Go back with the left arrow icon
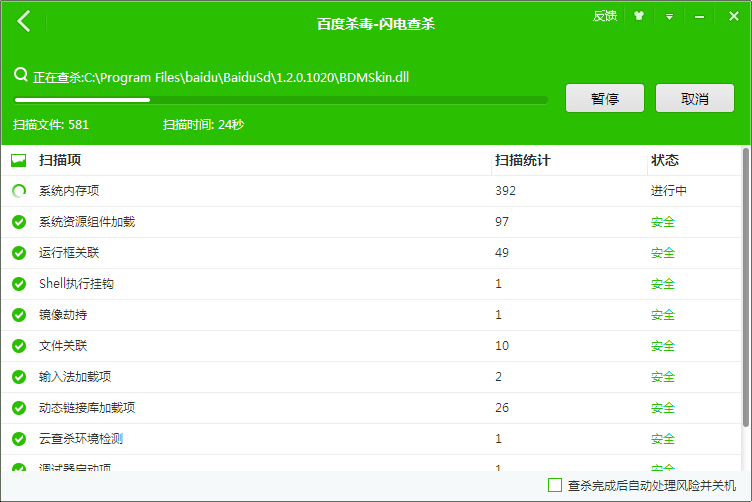This screenshot has width=752, height=502. [24, 22]
